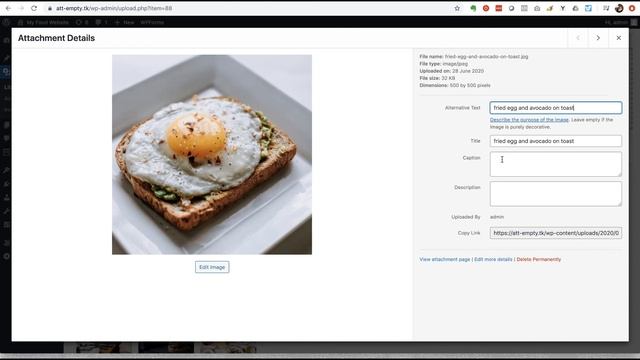Screen dimensions: 640x360
Task: Open the Edit more details link
Action: (493, 259)
